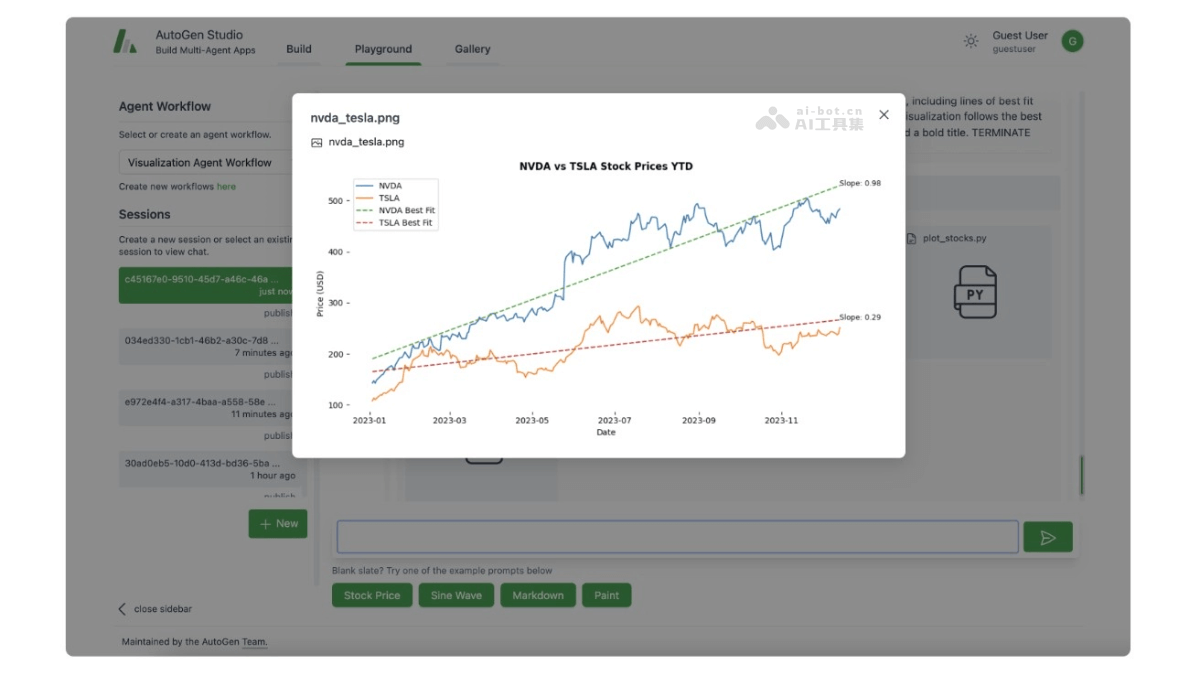
Task: Select the Playground tab
Action: click(383, 49)
